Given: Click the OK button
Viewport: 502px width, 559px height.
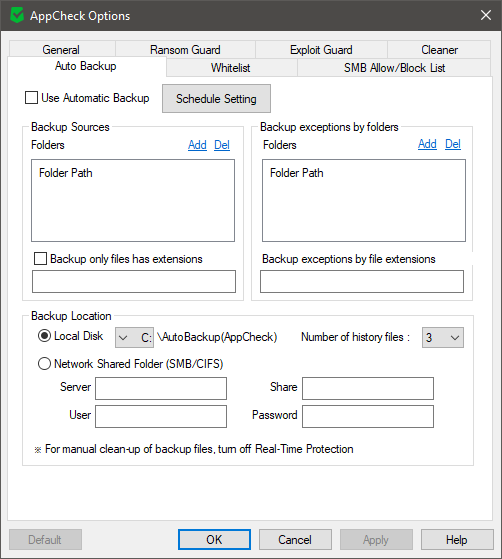Looking at the screenshot, I should point(214,539).
